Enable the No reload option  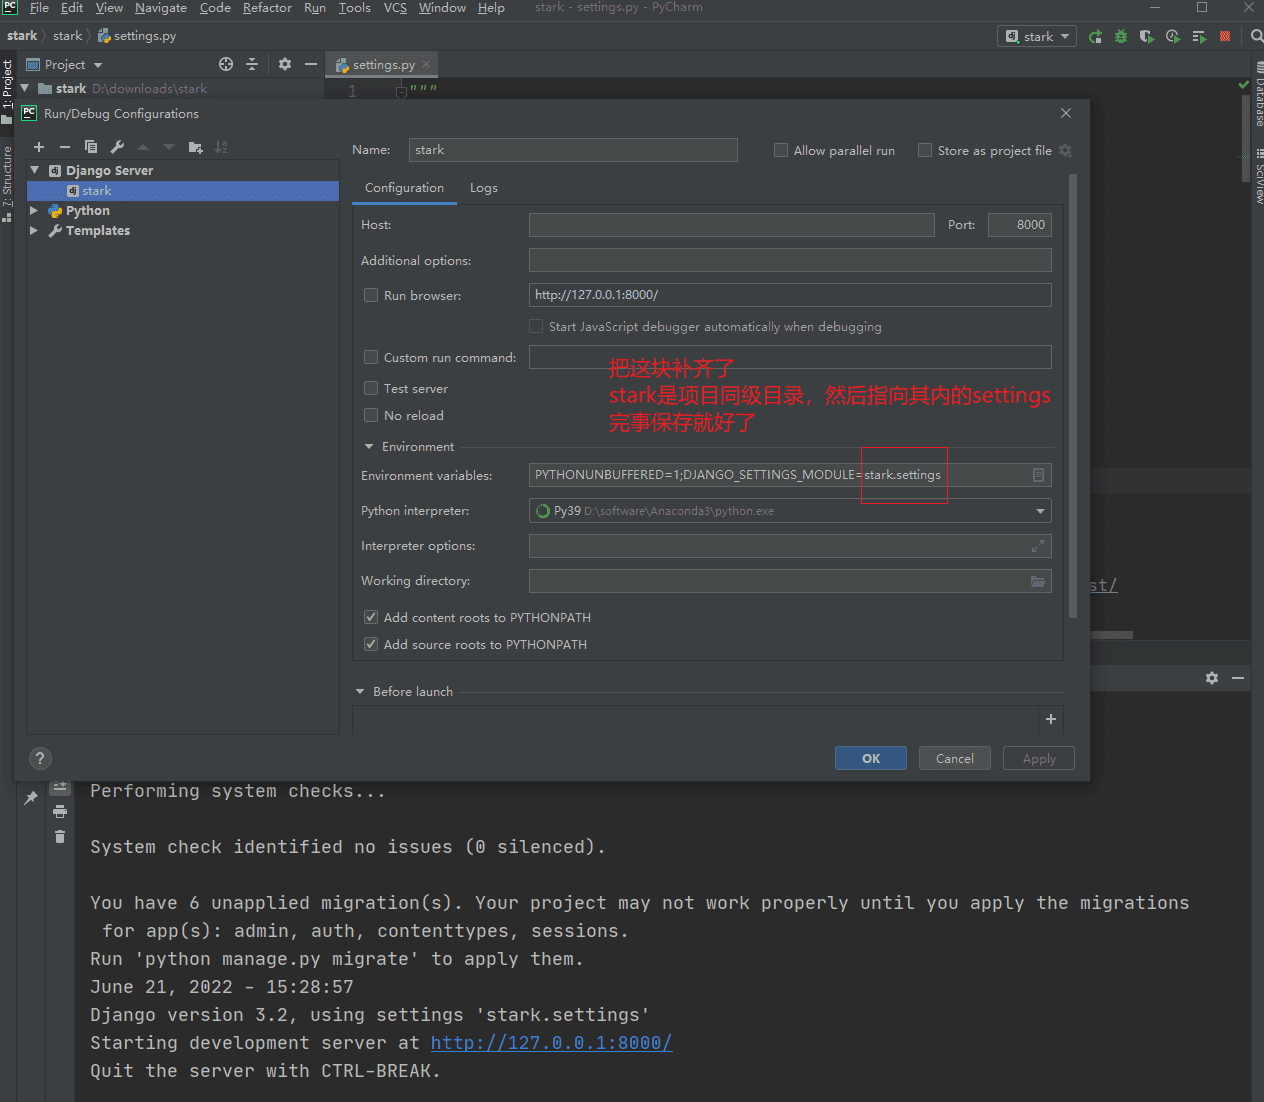coord(371,415)
